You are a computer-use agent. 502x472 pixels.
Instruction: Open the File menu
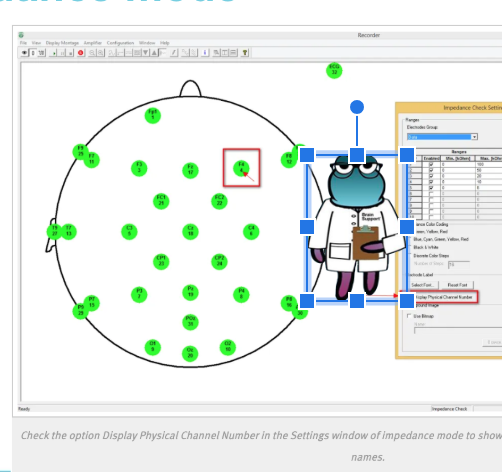pos(23,43)
